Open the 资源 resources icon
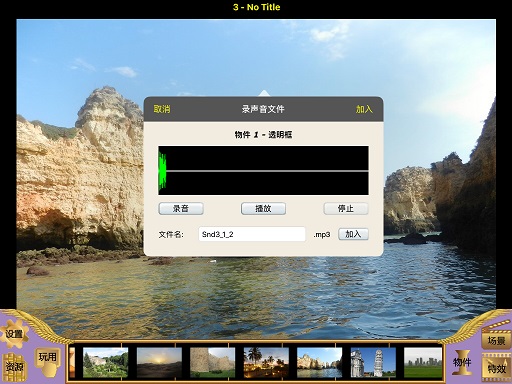 [14, 367]
